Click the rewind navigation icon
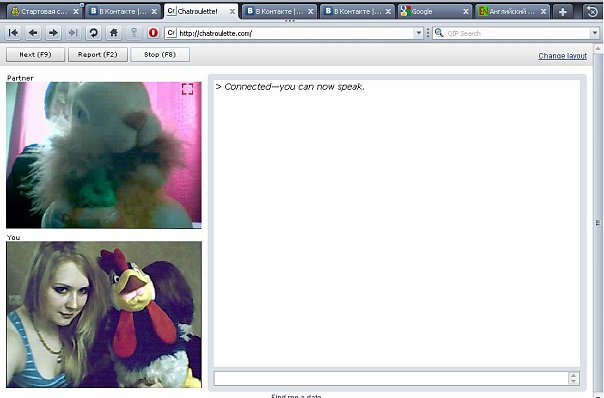Image resolution: width=604 pixels, height=398 pixels. [13, 33]
